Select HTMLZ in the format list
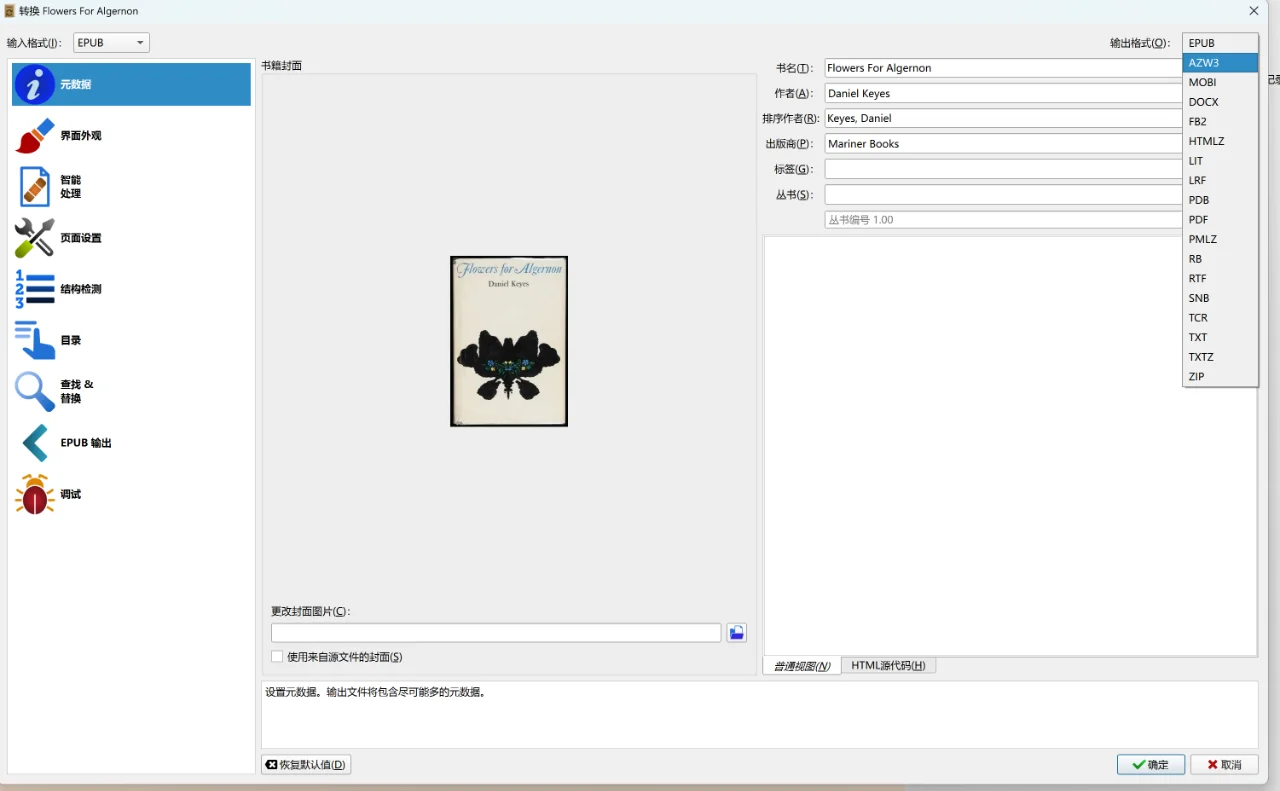 1220,141
